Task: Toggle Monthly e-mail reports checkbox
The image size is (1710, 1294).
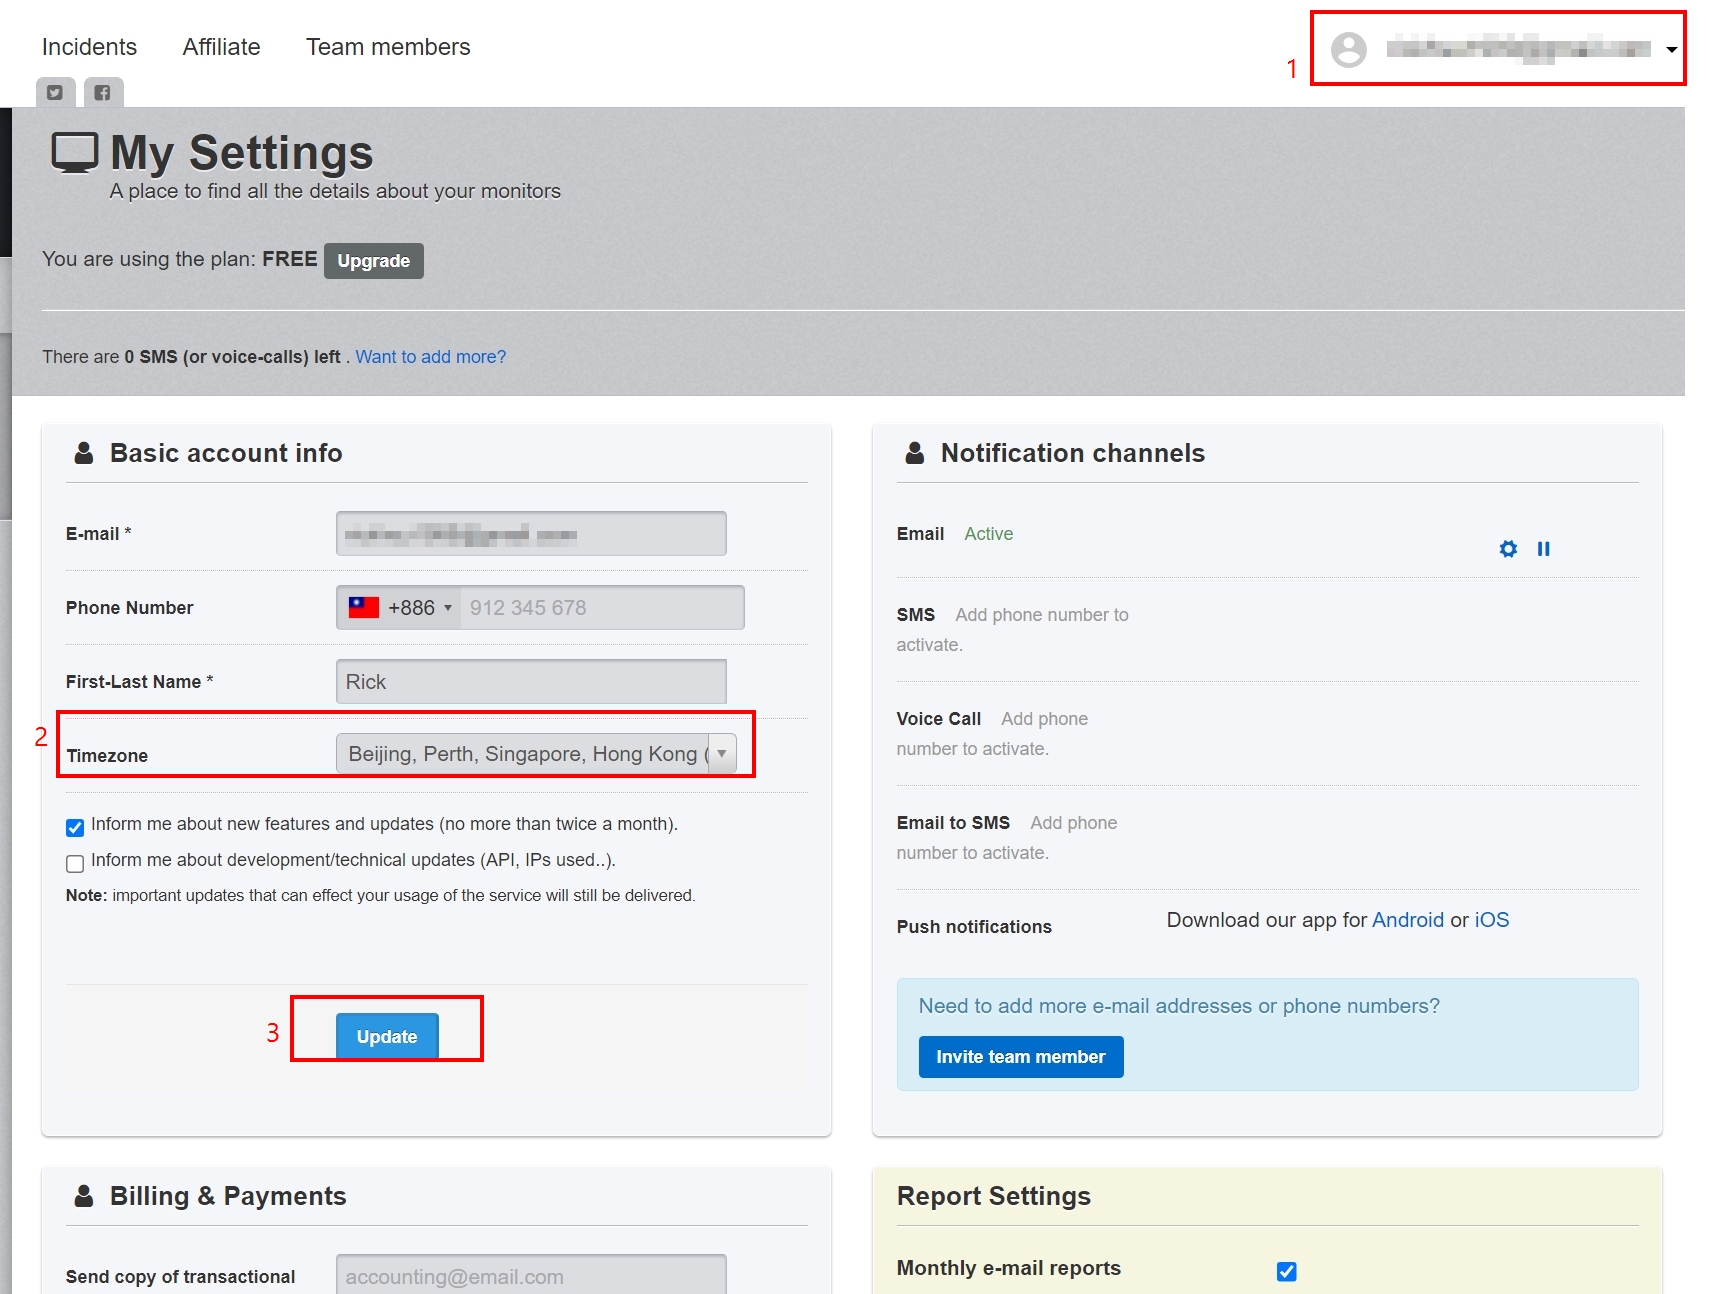Action: coord(1286,1271)
